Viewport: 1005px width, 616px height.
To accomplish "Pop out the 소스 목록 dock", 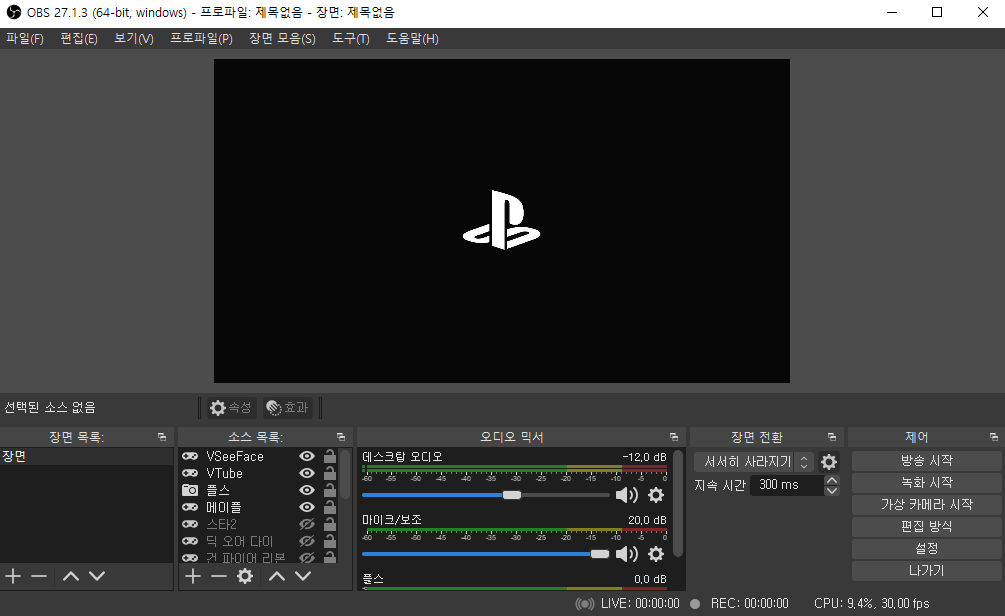I will (x=341, y=437).
